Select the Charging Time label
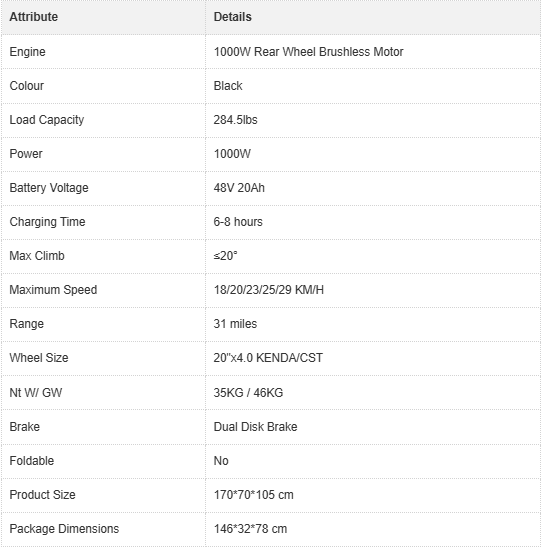Image resolution: width=541 pixels, height=547 pixels. click(x=47, y=222)
